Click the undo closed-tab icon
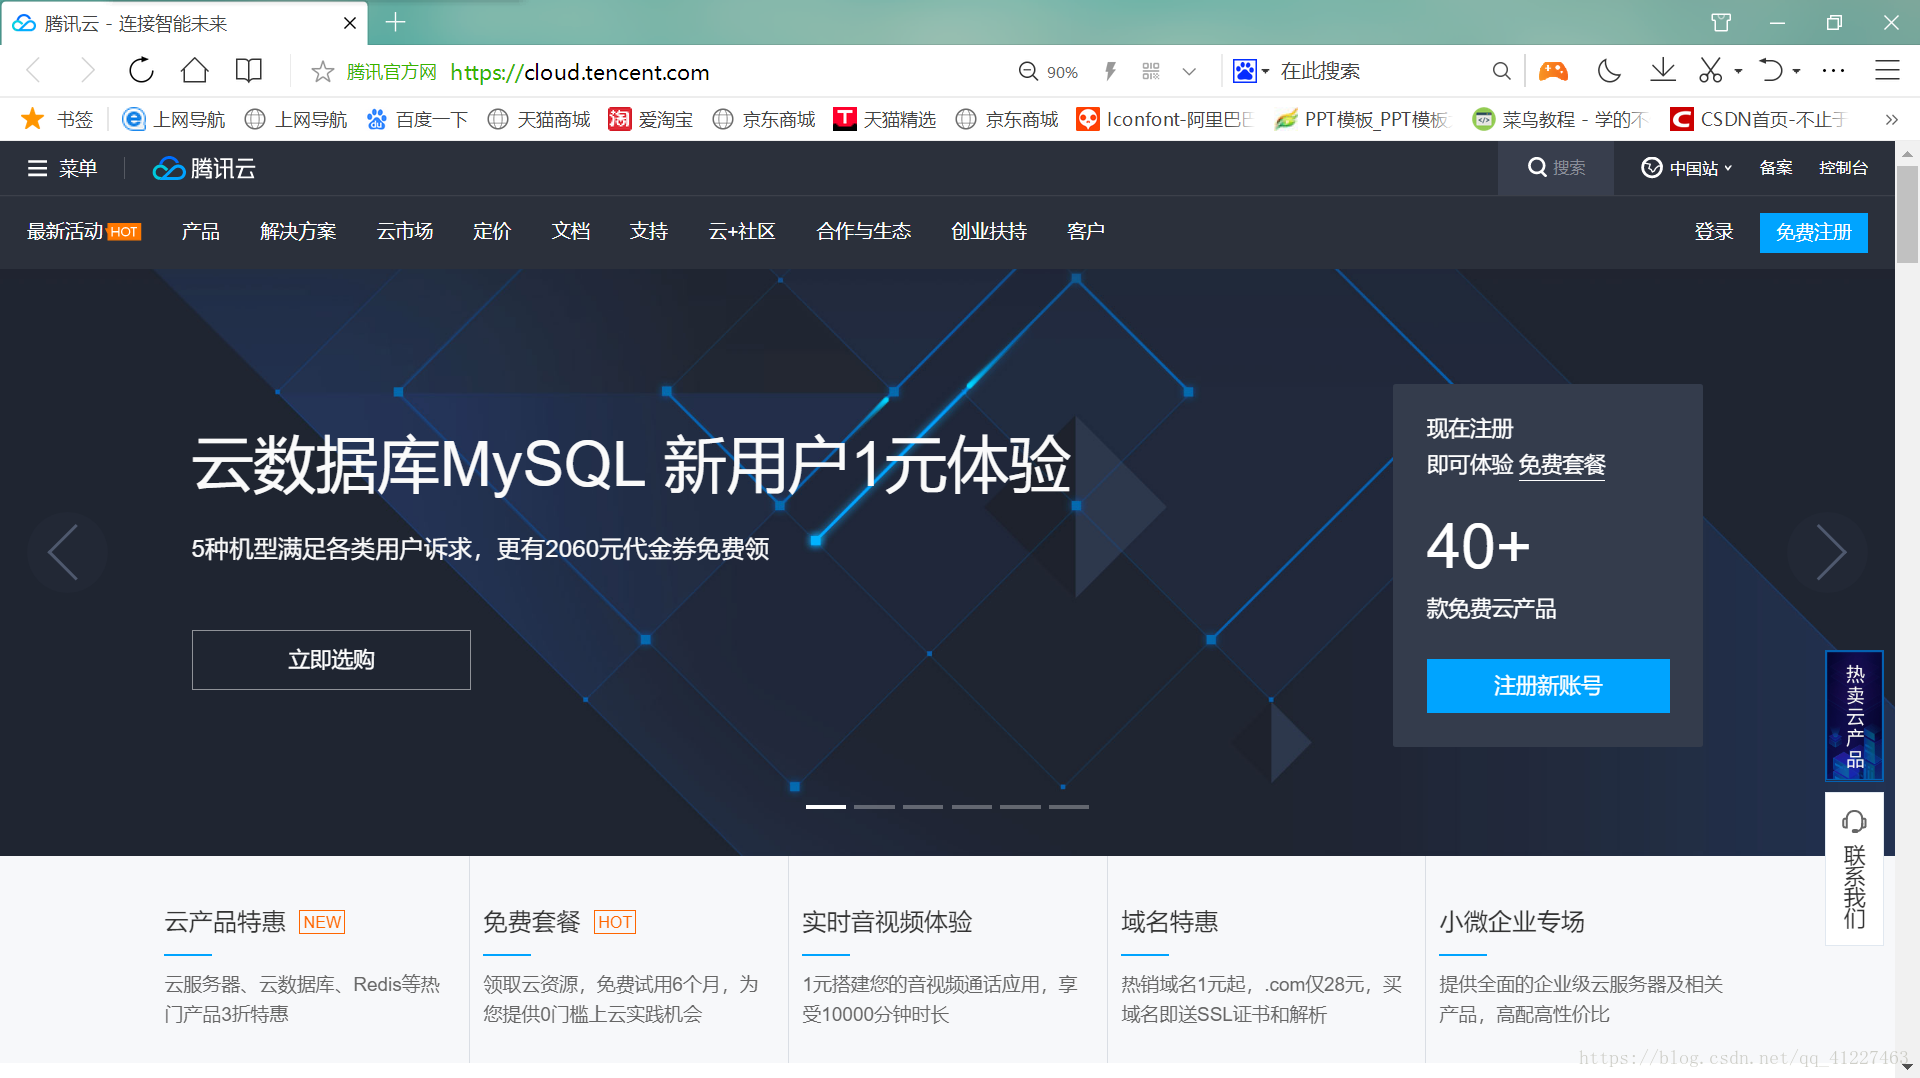The width and height of the screenshot is (1920, 1078). (1771, 71)
